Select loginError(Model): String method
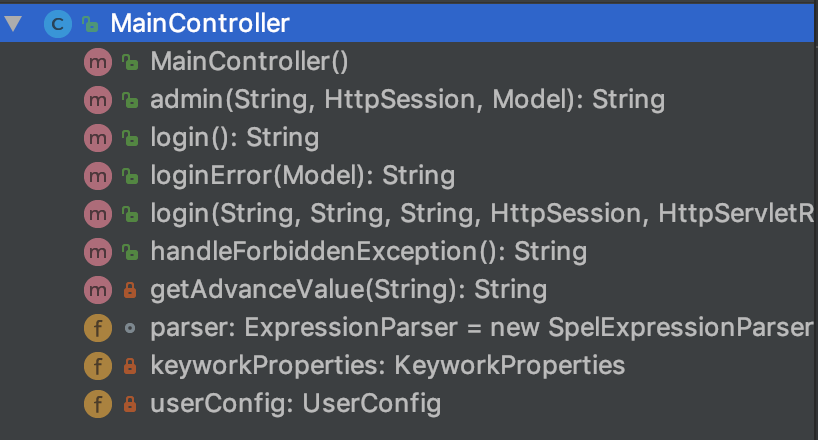 coord(302,176)
